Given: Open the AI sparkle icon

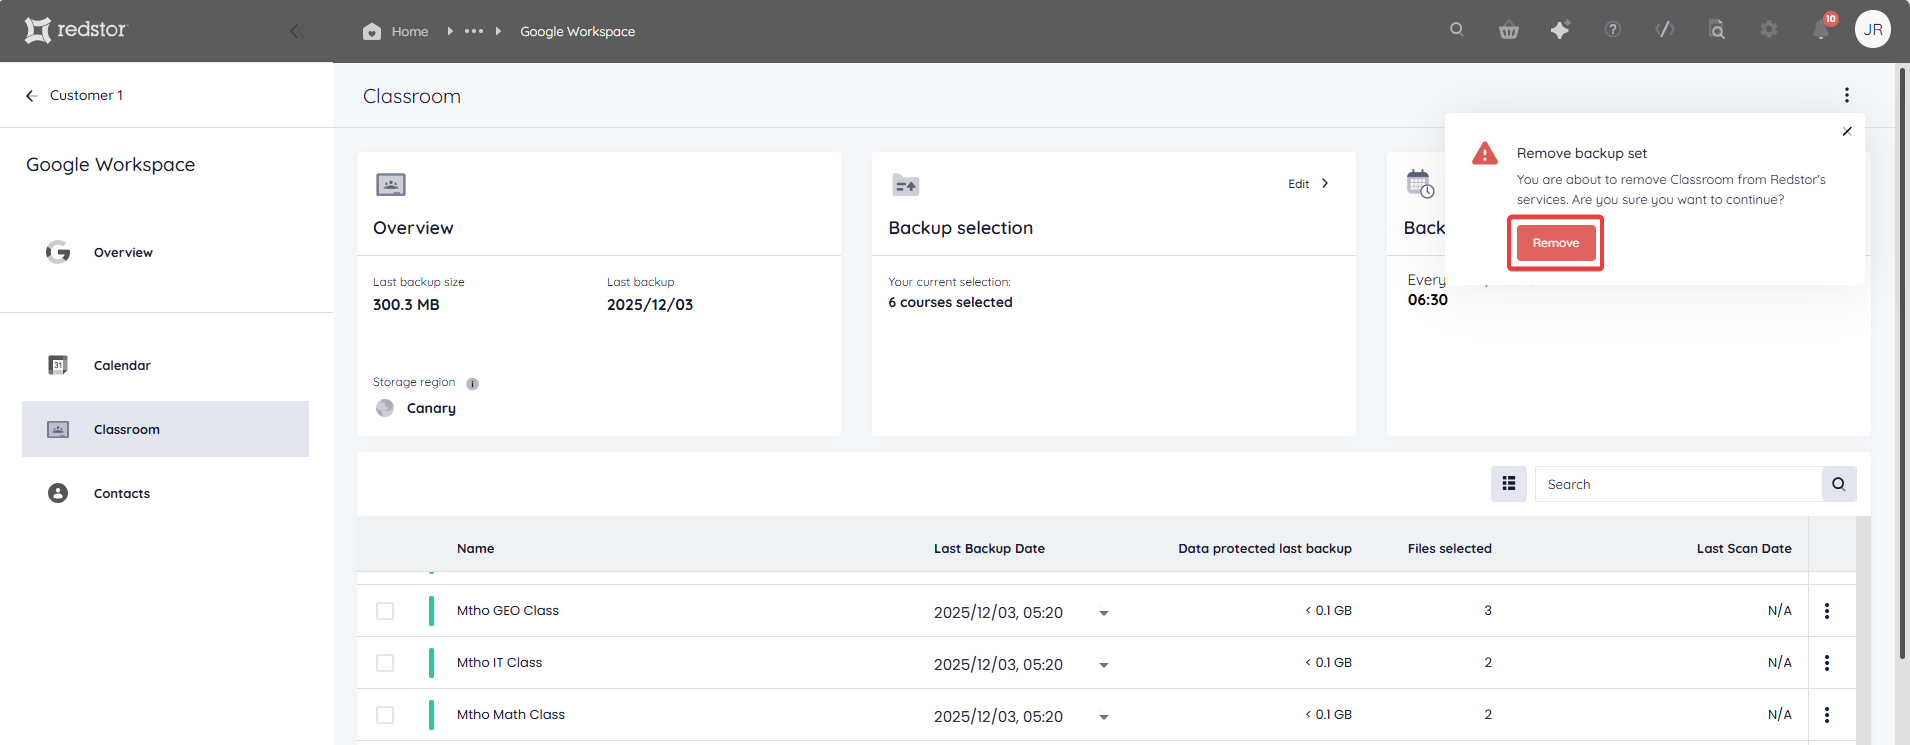Looking at the screenshot, I should tap(1560, 30).
